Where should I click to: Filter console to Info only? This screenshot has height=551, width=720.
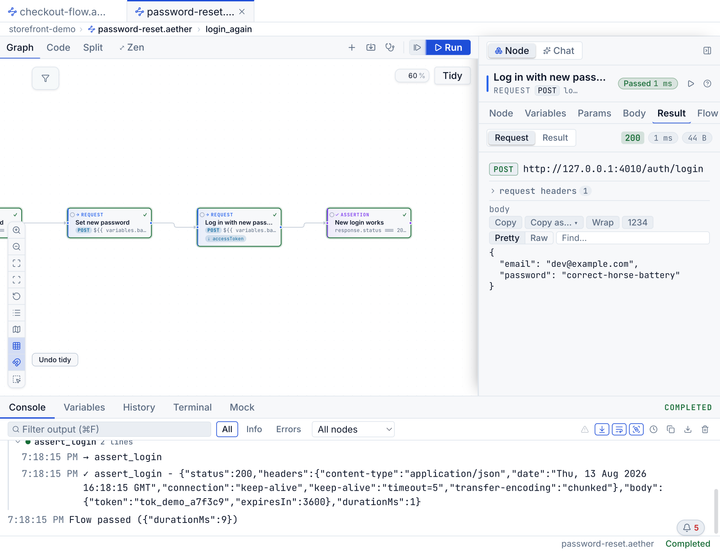254,429
